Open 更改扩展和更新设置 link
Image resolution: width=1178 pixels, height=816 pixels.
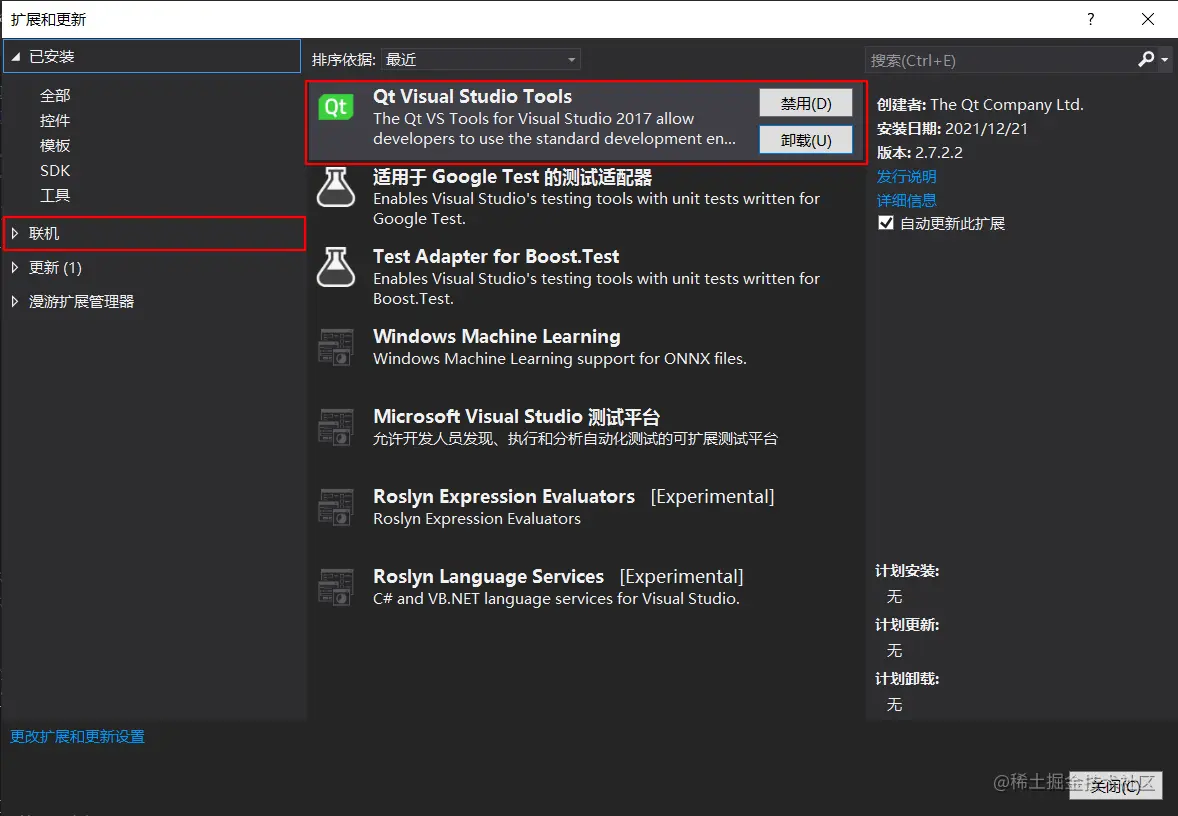77,736
